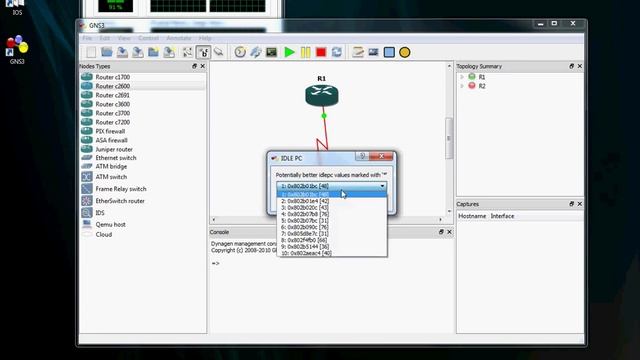Viewport: 640px width, 360px height.
Task: Open the Edit menu
Action: click(104, 38)
